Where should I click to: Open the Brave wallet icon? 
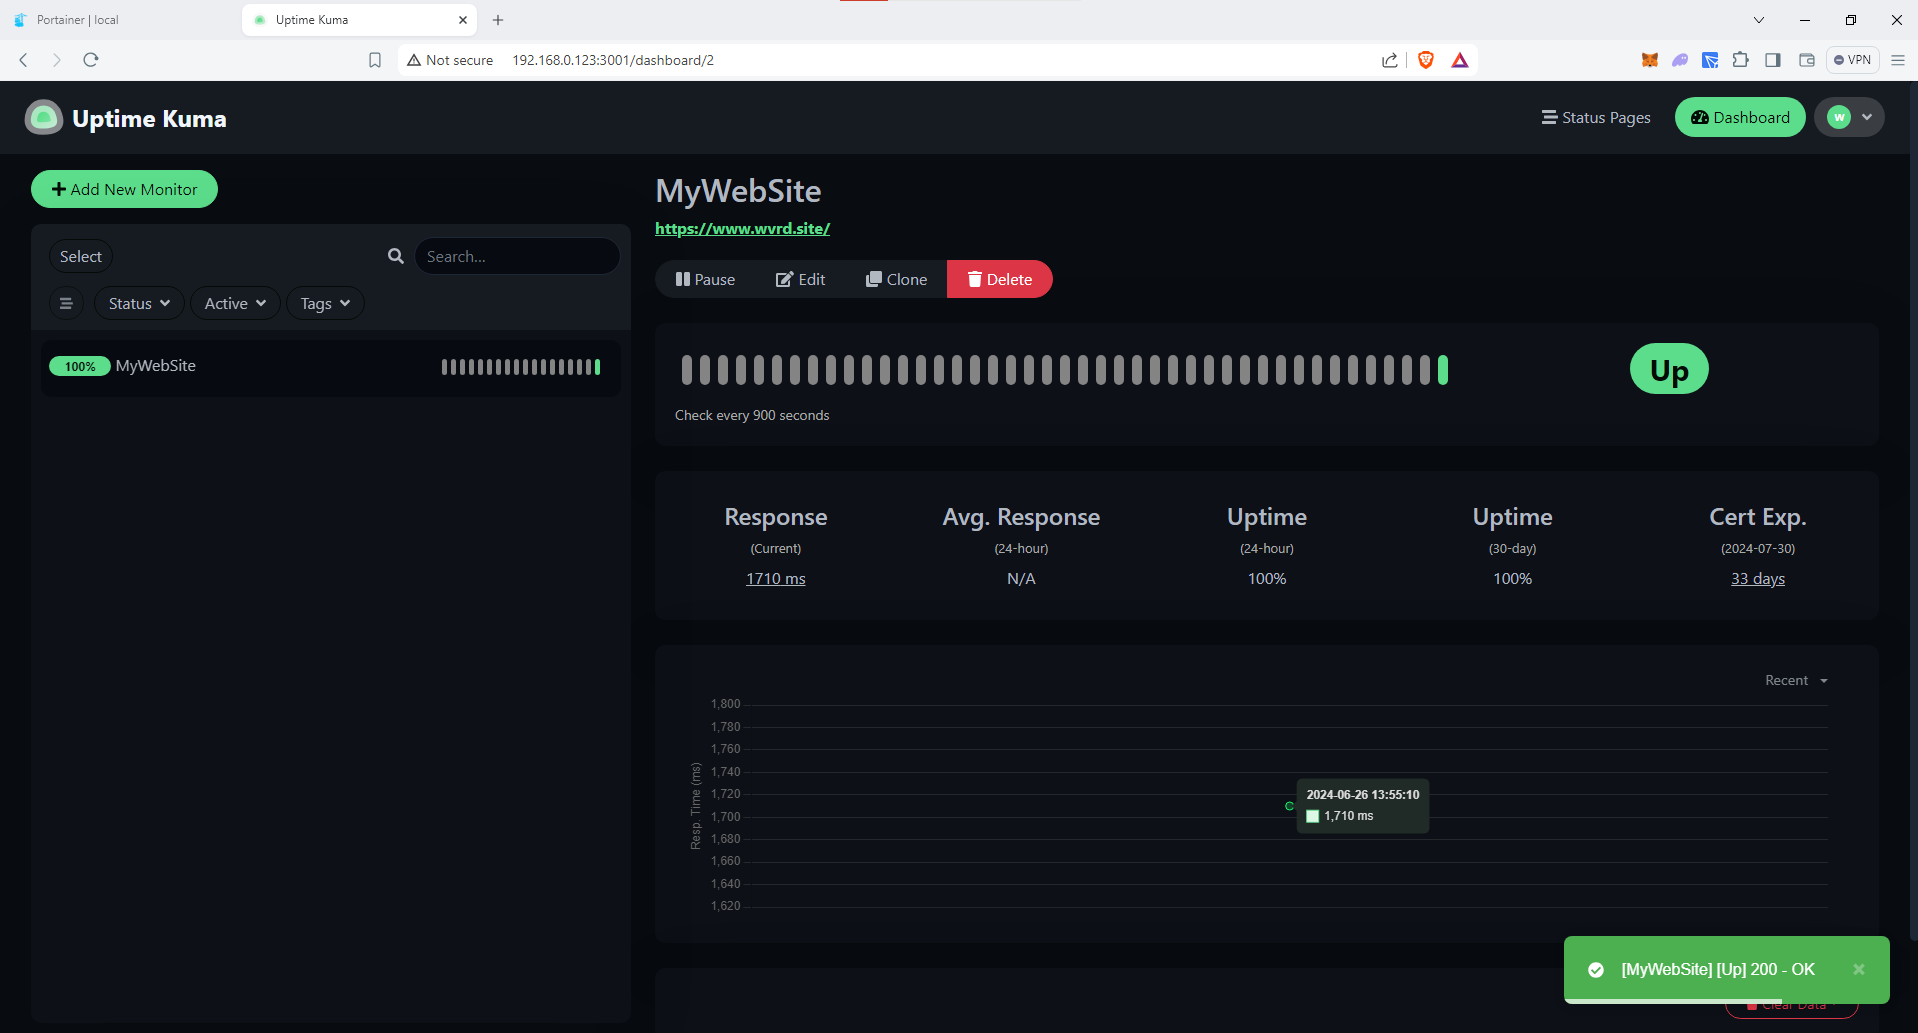coord(1807,60)
